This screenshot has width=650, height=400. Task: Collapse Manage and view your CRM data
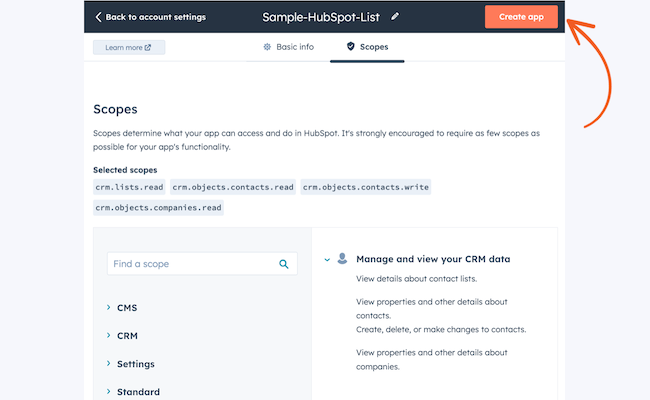327,259
